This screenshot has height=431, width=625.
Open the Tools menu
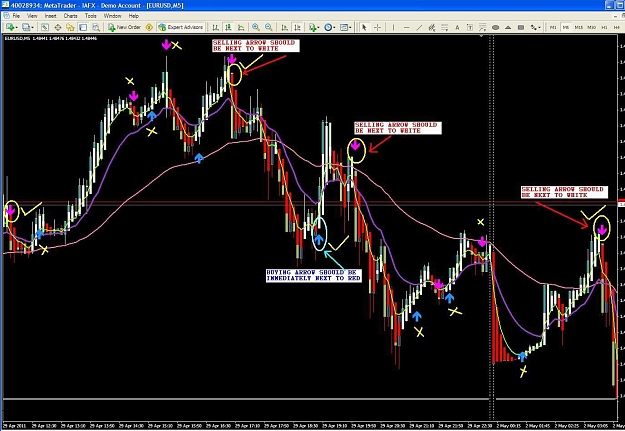(x=90, y=16)
